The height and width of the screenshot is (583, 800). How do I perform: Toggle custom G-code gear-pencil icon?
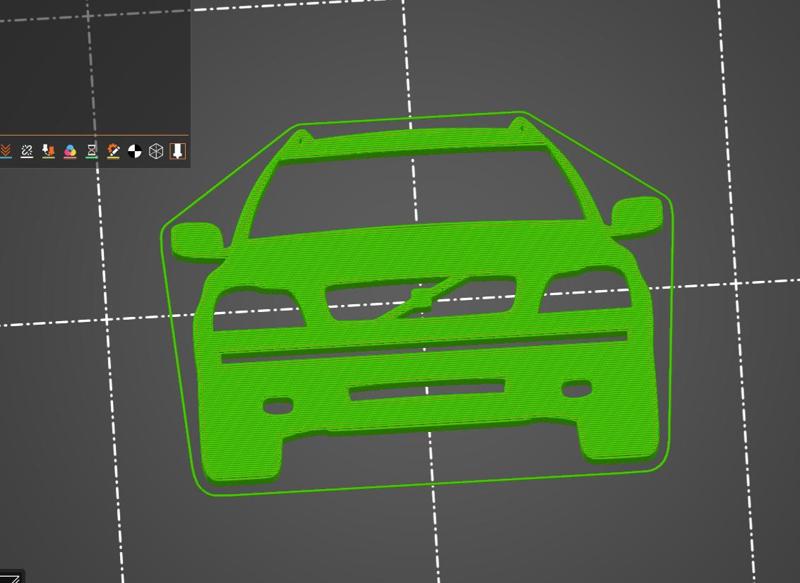113,151
